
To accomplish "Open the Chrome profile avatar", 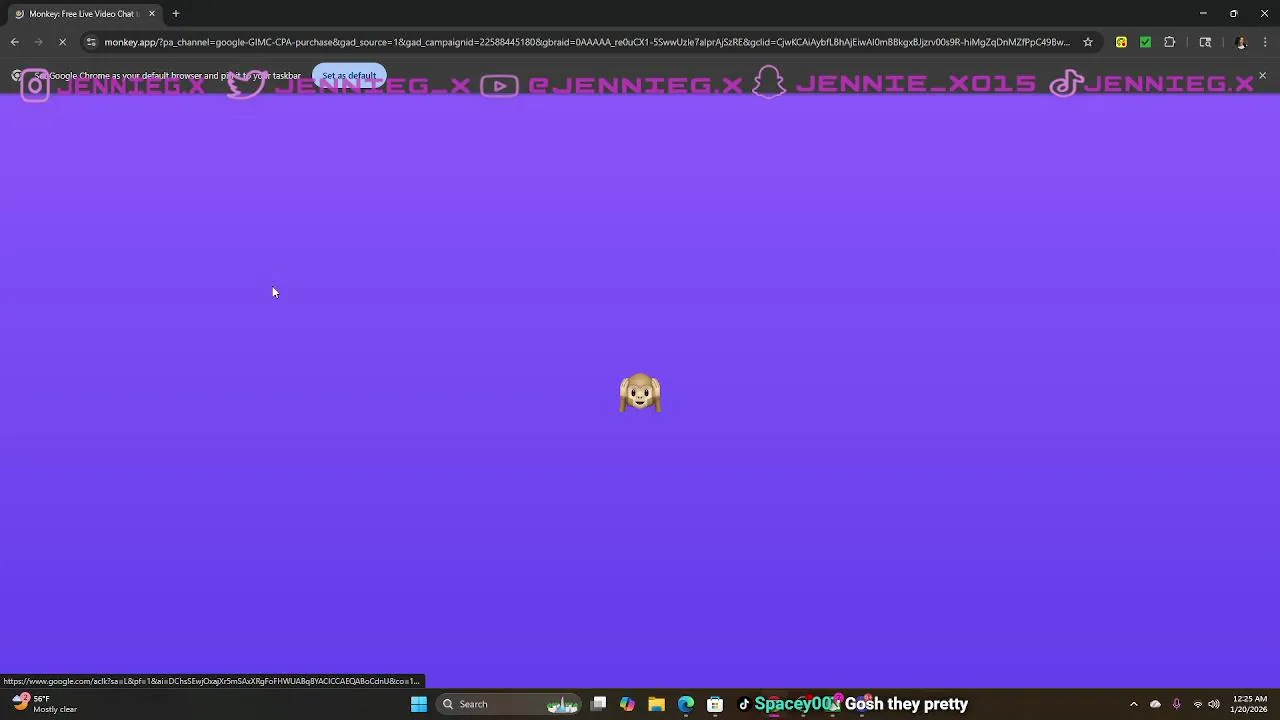I will click(1241, 42).
